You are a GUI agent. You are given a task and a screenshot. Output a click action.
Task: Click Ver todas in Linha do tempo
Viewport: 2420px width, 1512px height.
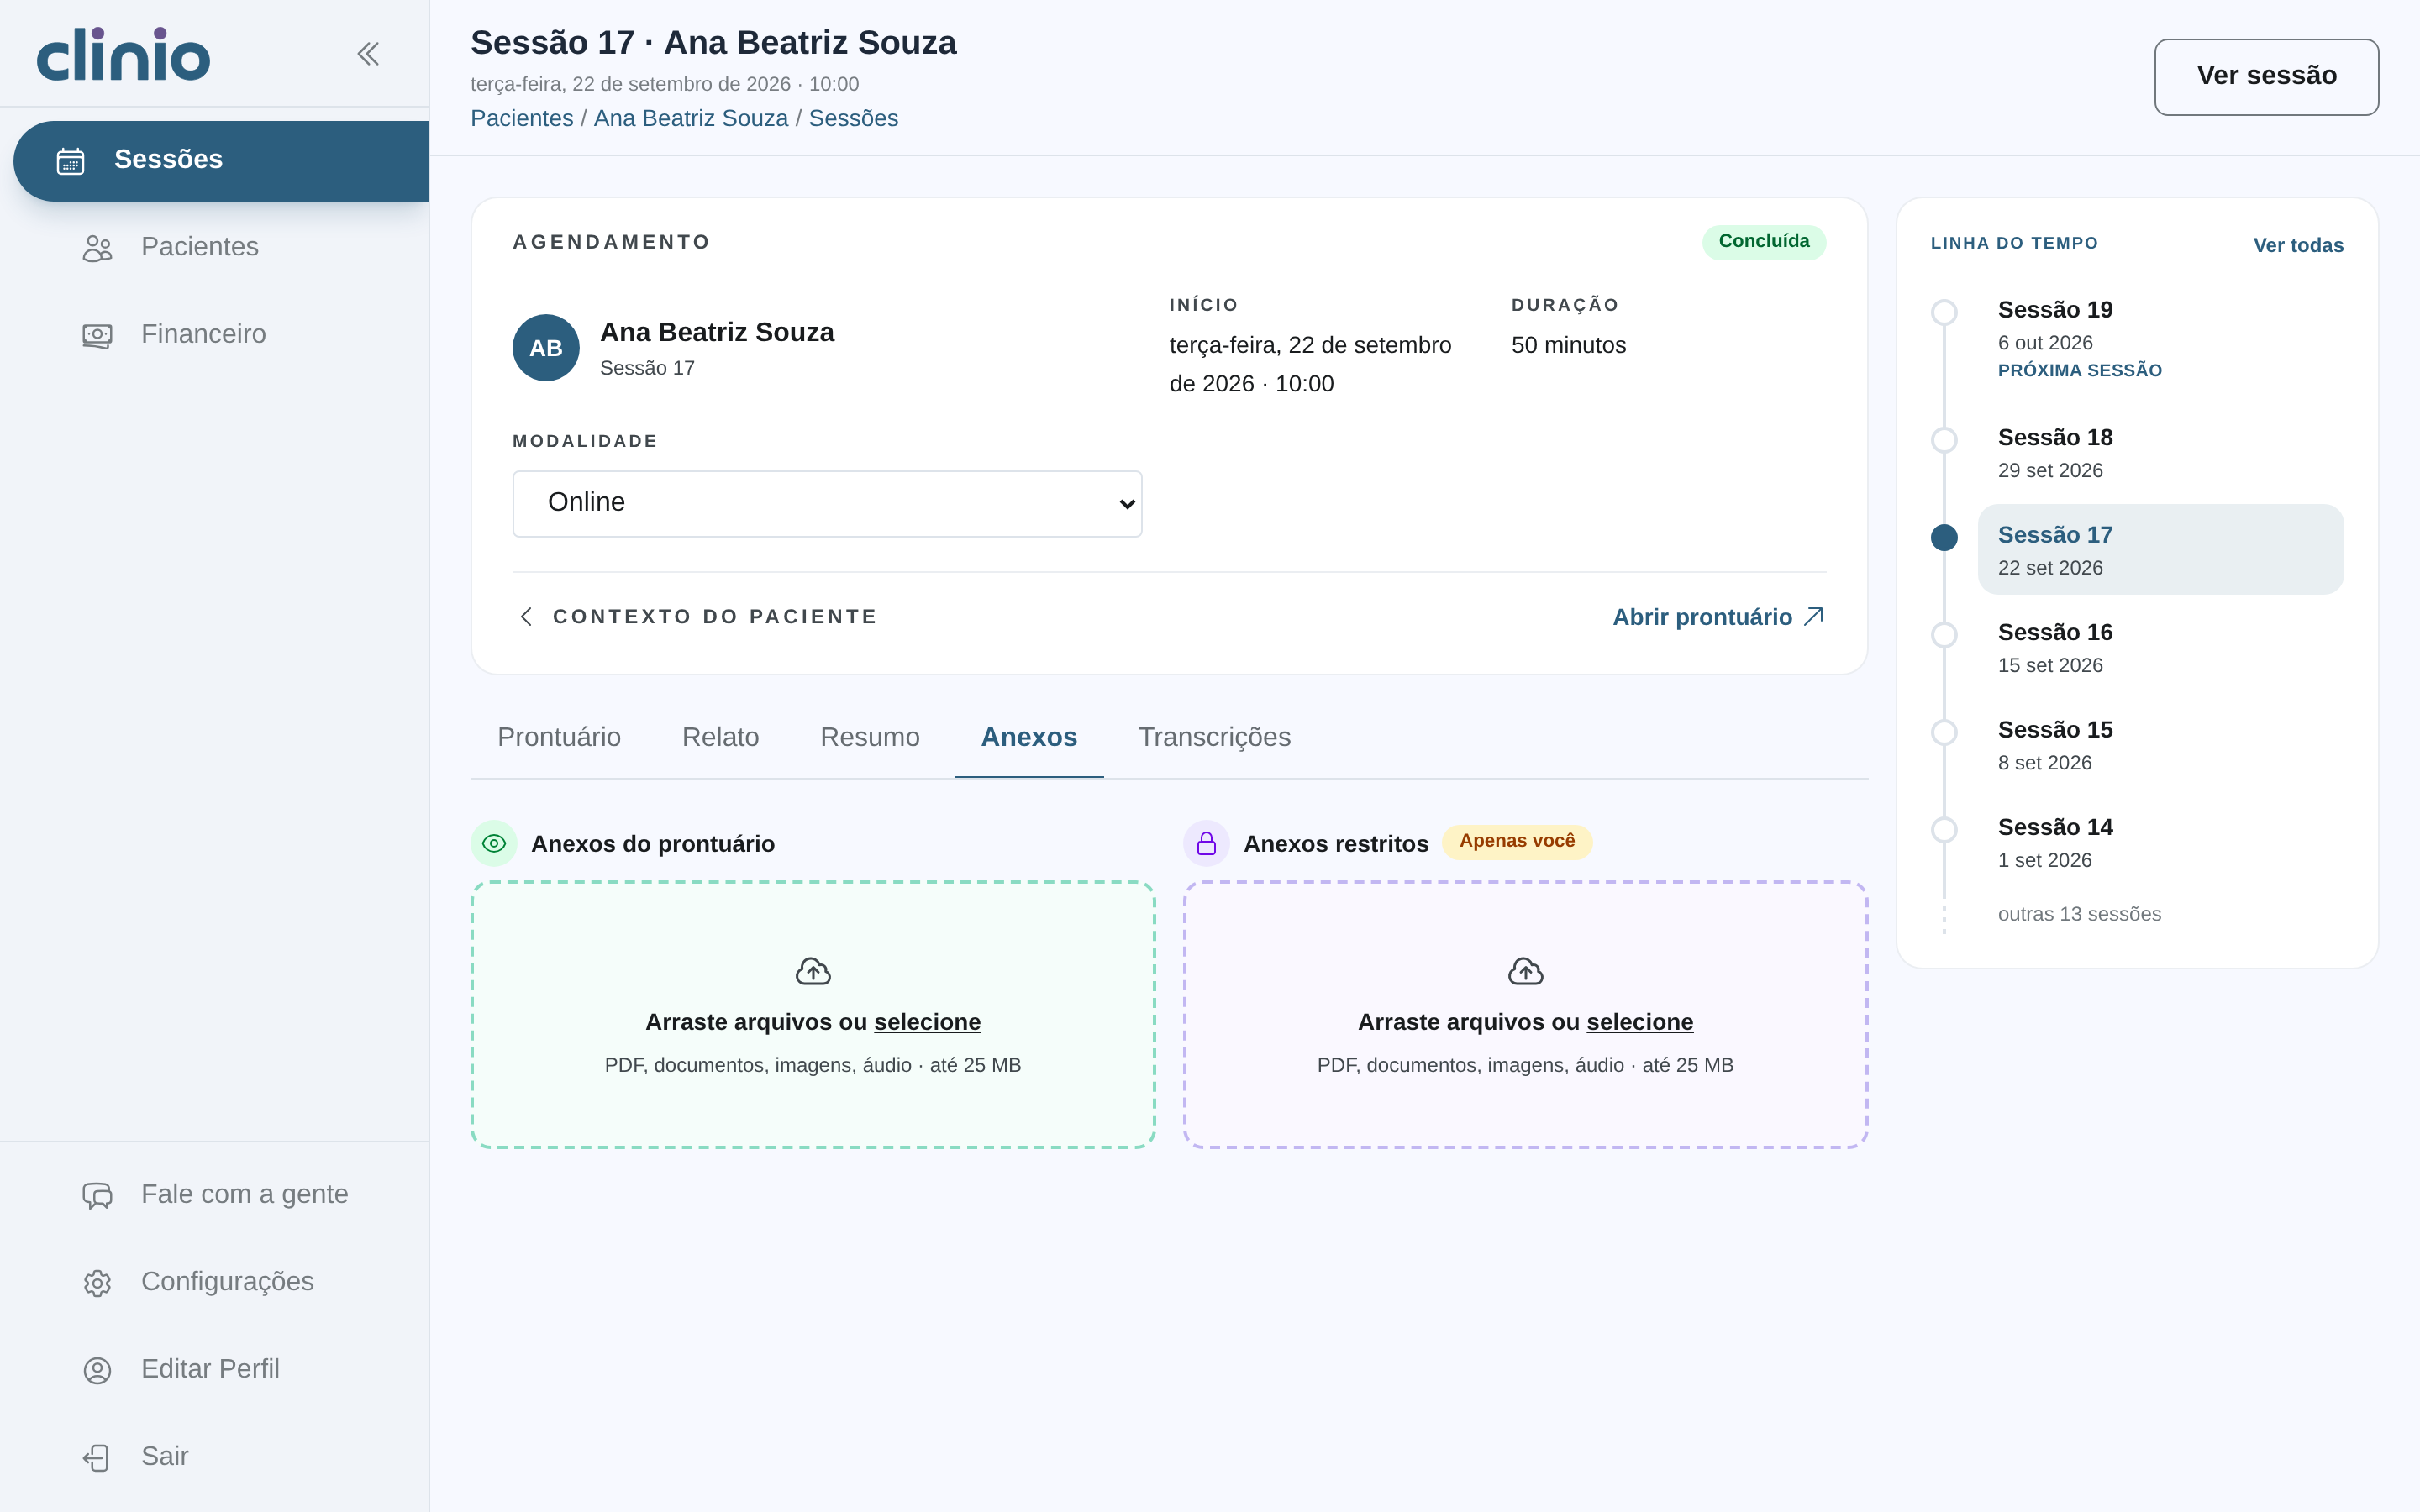pyautogui.click(x=2298, y=245)
